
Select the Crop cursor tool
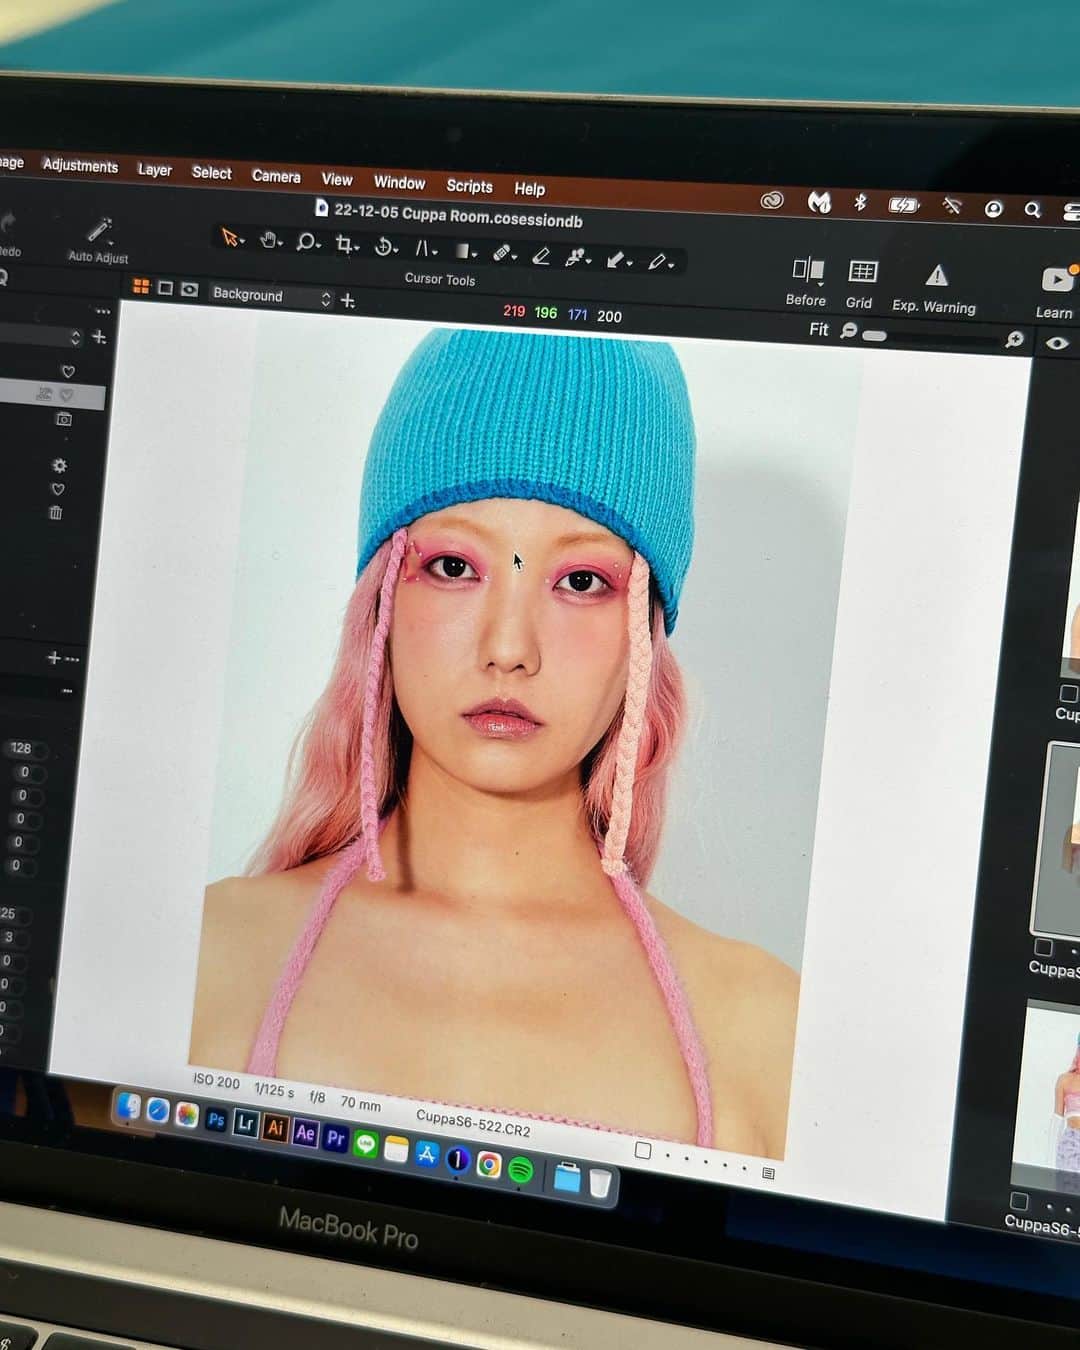click(x=344, y=244)
